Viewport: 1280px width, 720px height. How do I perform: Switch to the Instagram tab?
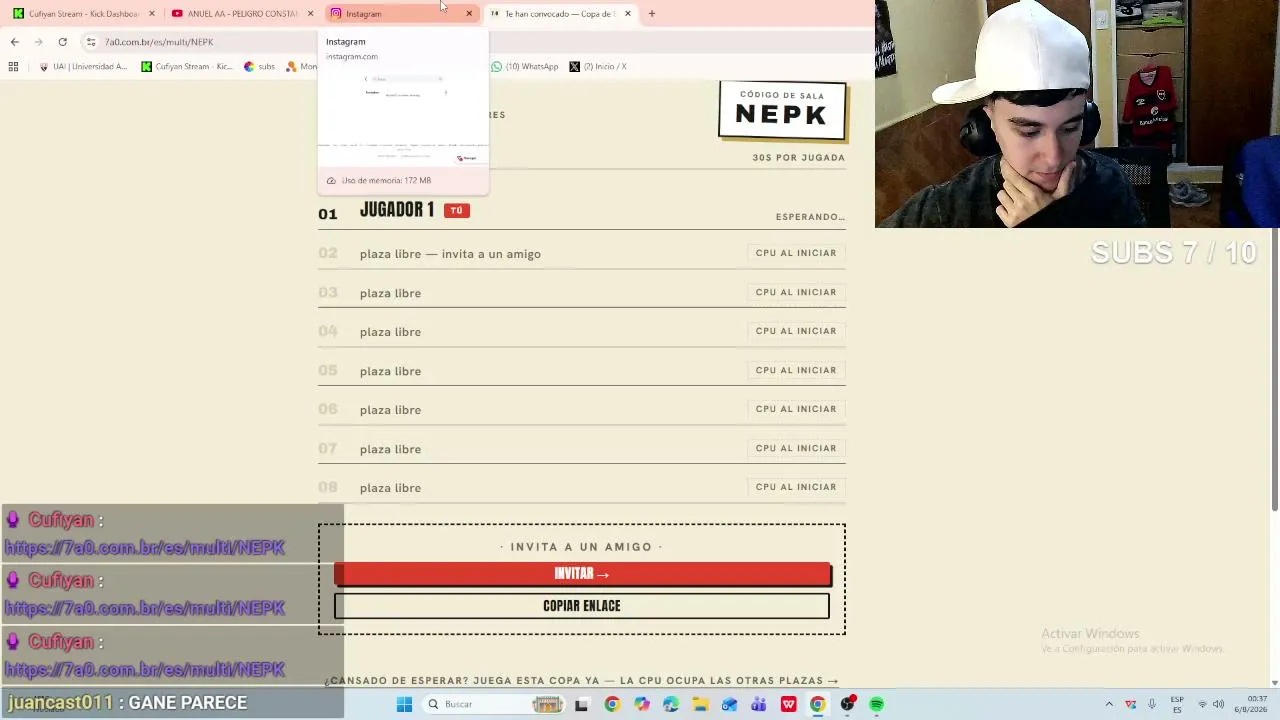tap(400, 14)
